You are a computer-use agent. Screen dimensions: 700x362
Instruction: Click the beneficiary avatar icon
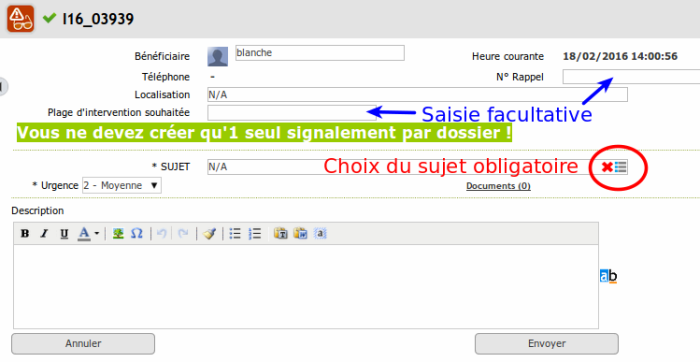click(218, 57)
